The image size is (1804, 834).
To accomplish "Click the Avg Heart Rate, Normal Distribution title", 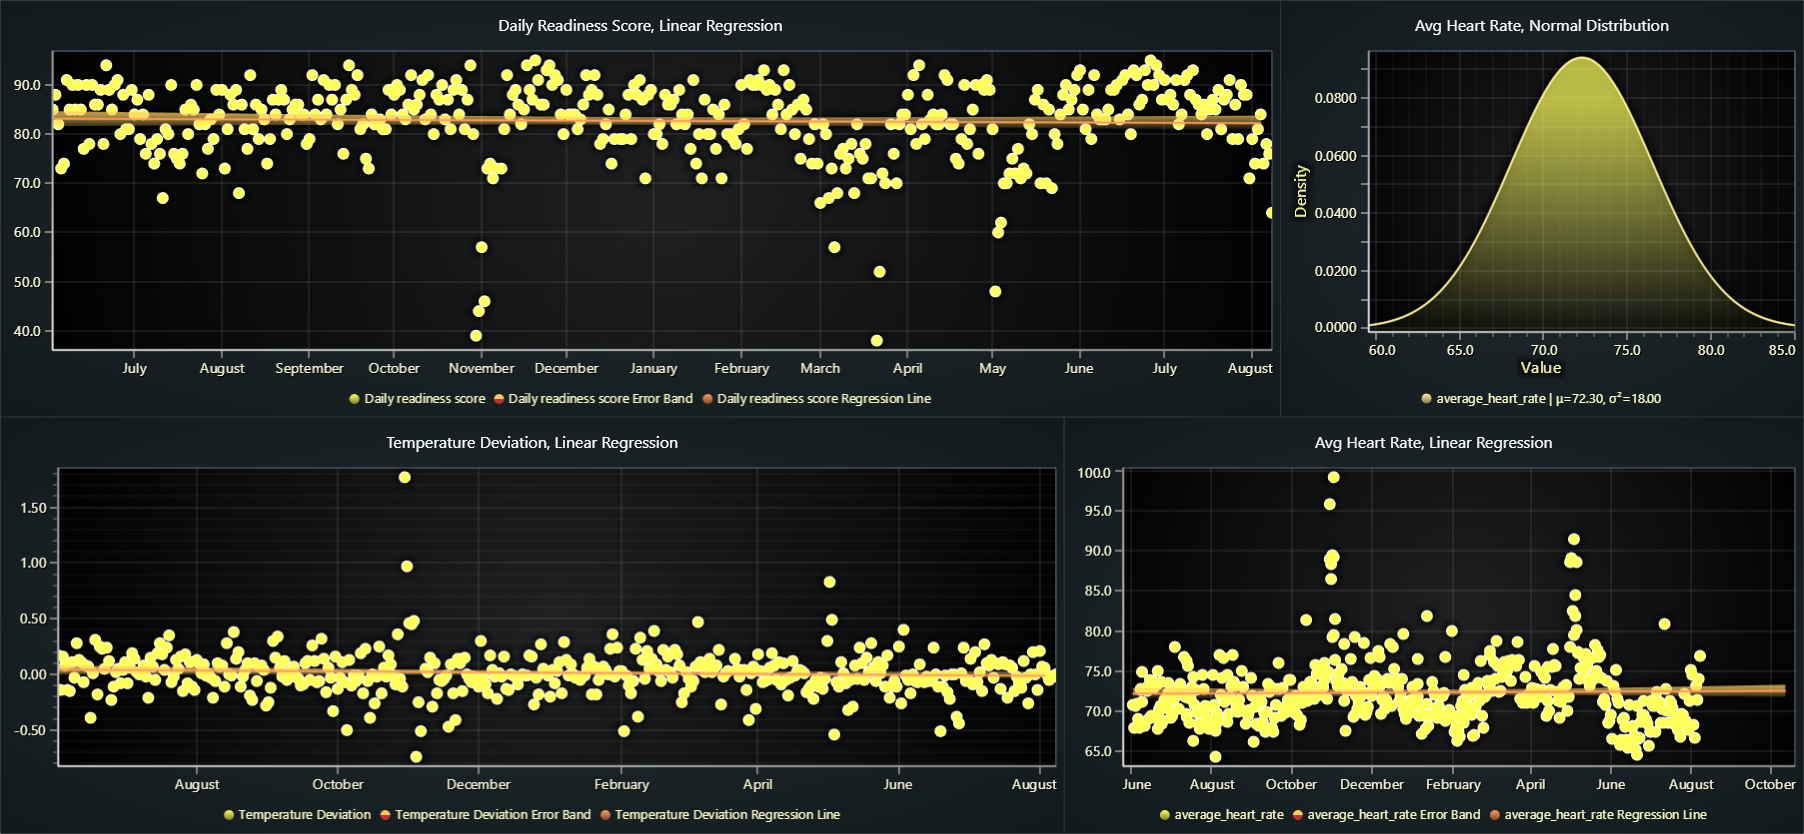I will [x=1541, y=26].
